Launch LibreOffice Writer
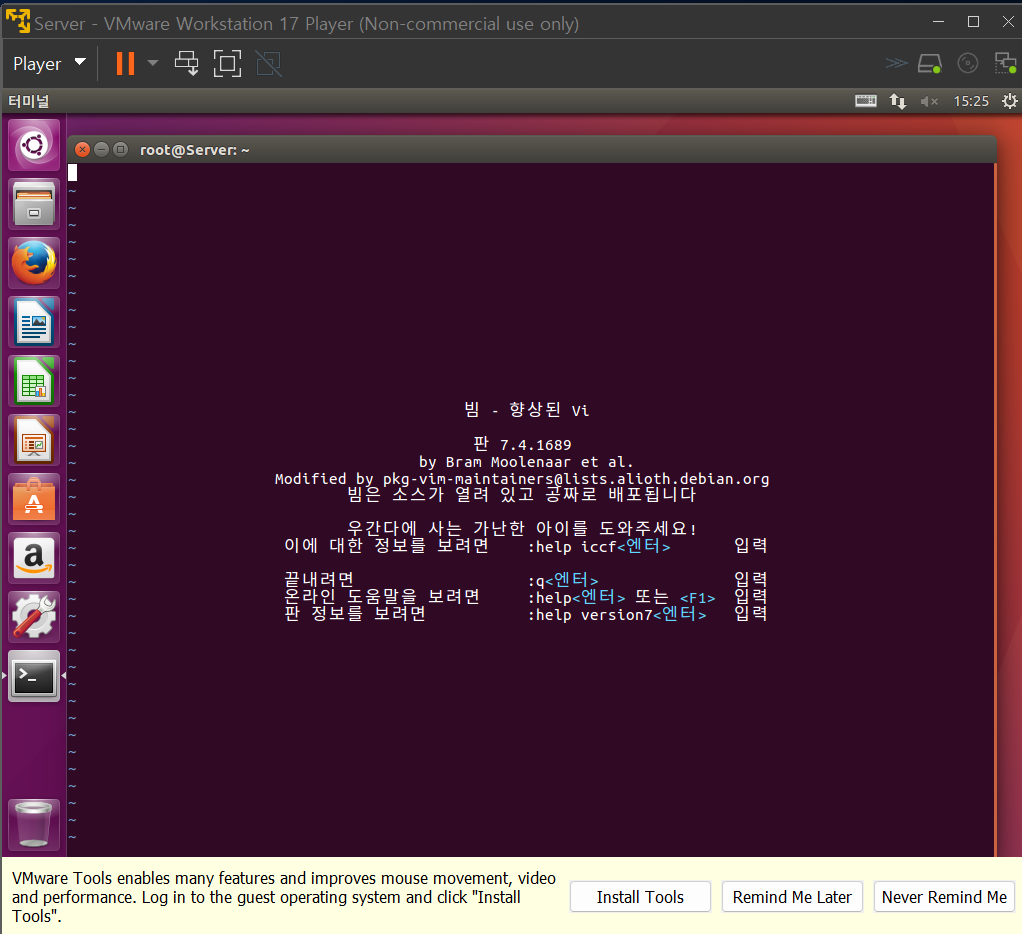1022x934 pixels. coord(34,322)
